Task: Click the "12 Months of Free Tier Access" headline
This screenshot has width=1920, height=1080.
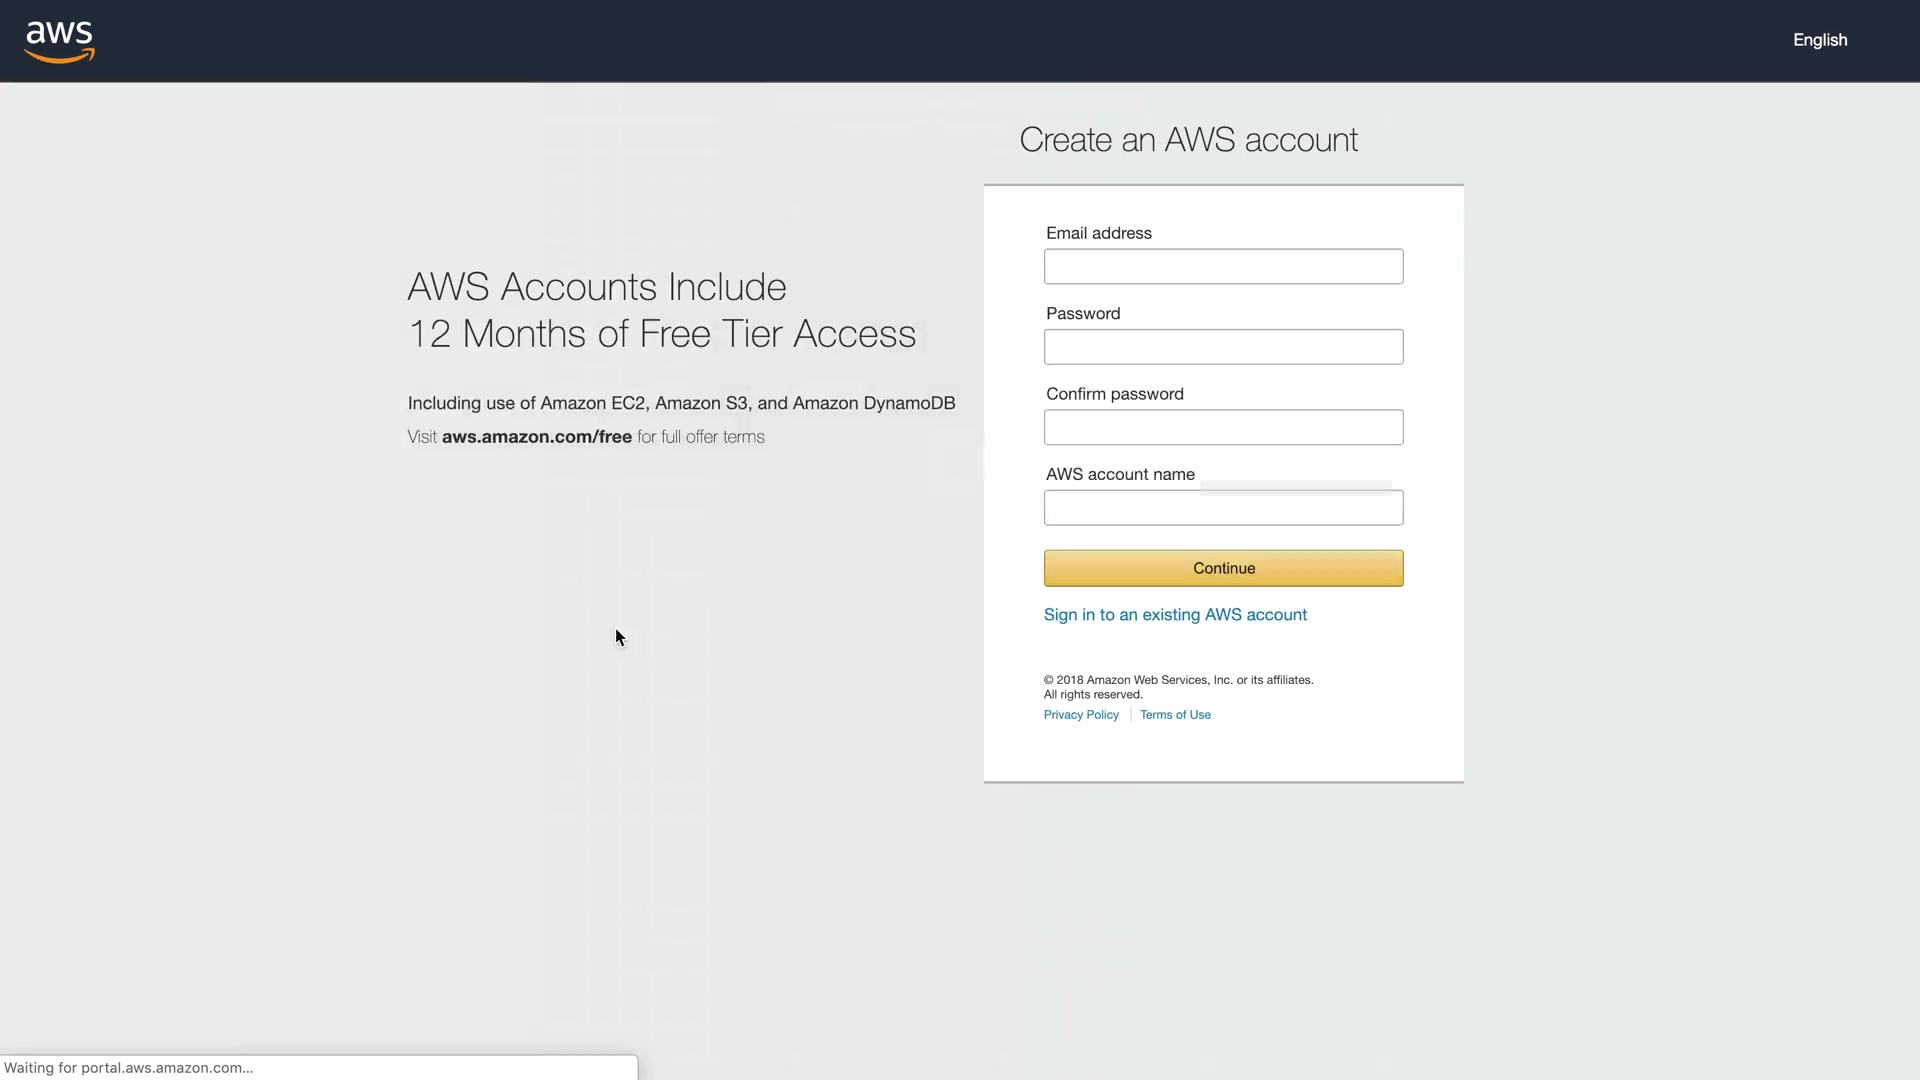Action: pyautogui.click(x=661, y=334)
